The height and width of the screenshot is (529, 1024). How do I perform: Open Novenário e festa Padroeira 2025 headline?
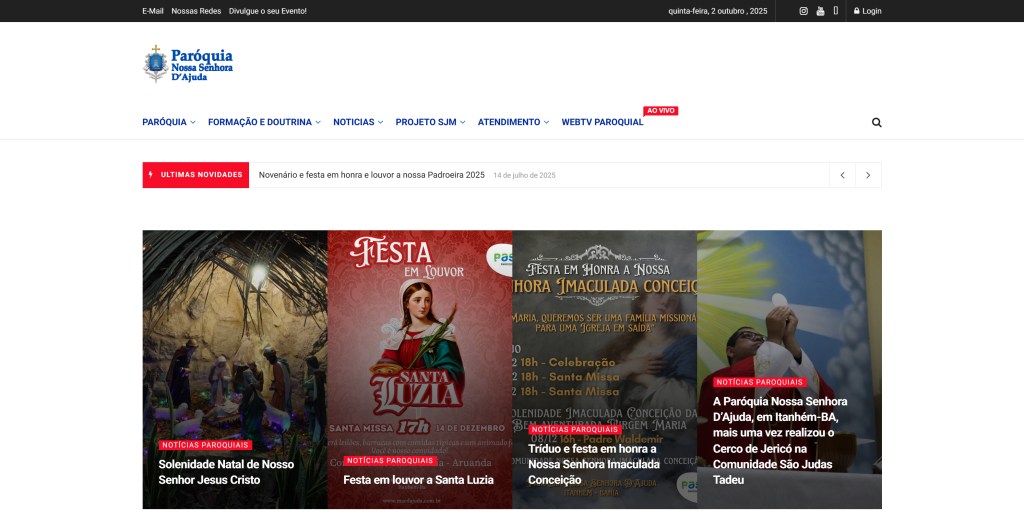(371, 175)
